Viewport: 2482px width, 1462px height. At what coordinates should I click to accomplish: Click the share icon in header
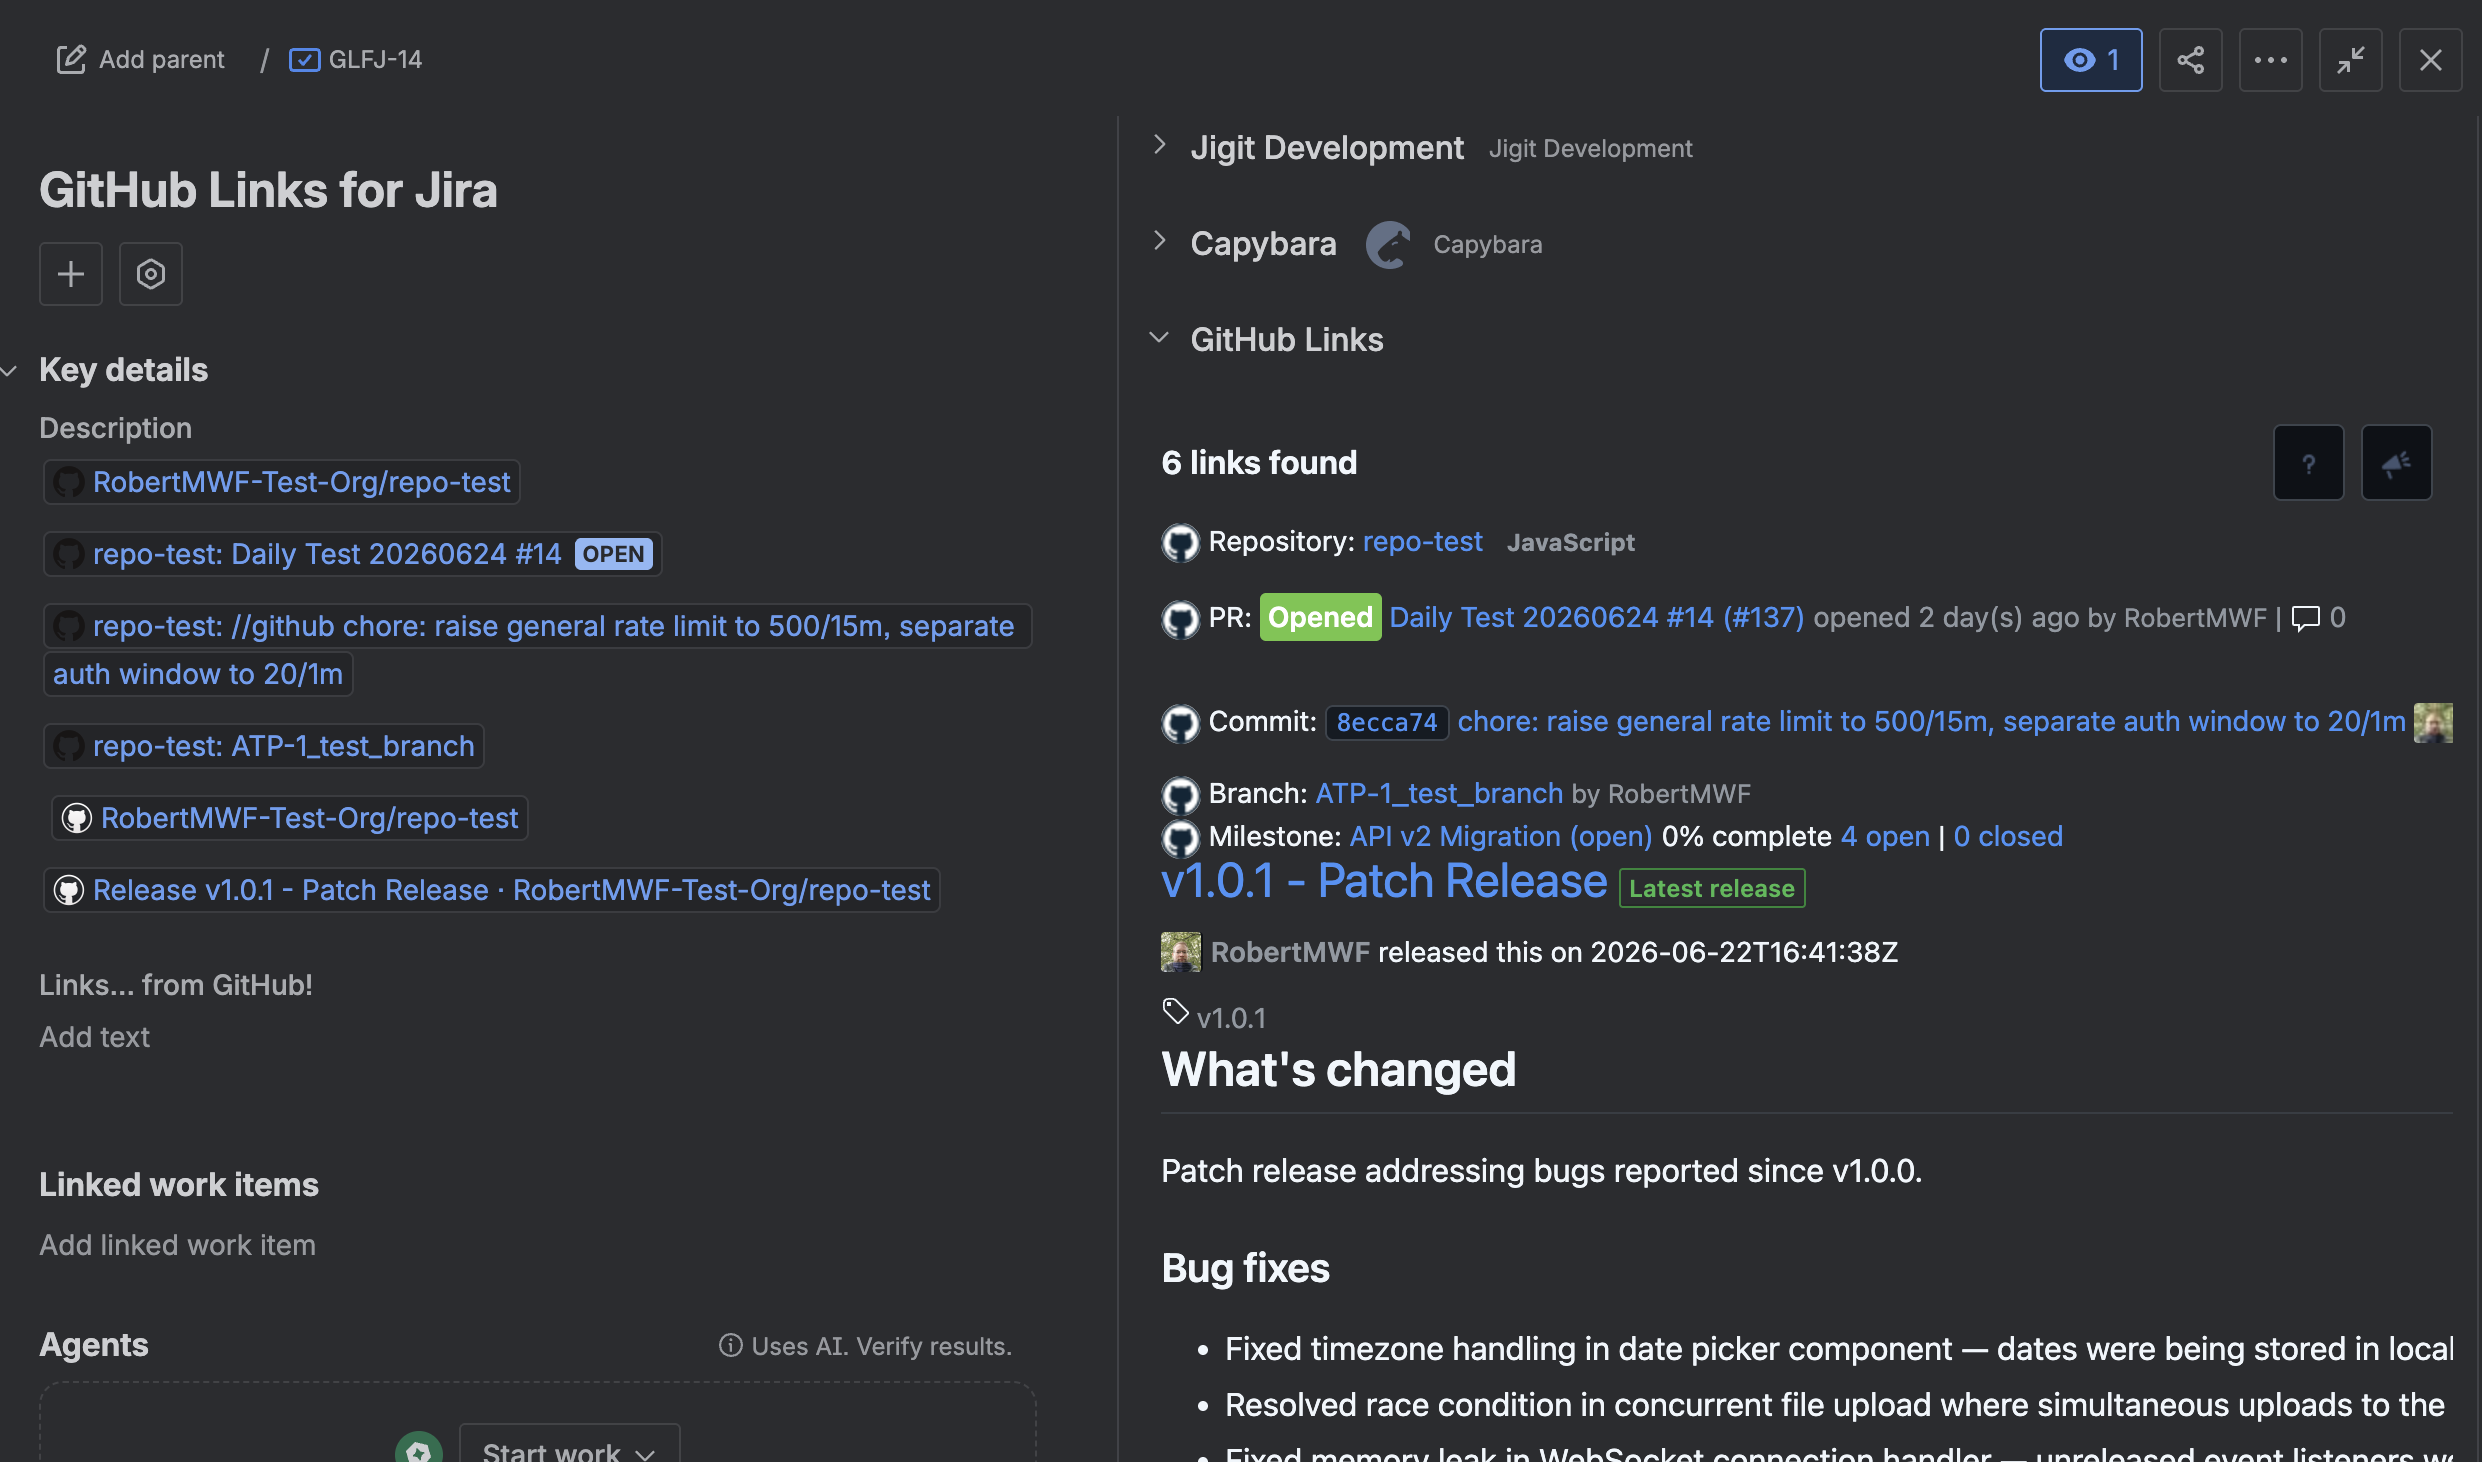pos(2190,60)
